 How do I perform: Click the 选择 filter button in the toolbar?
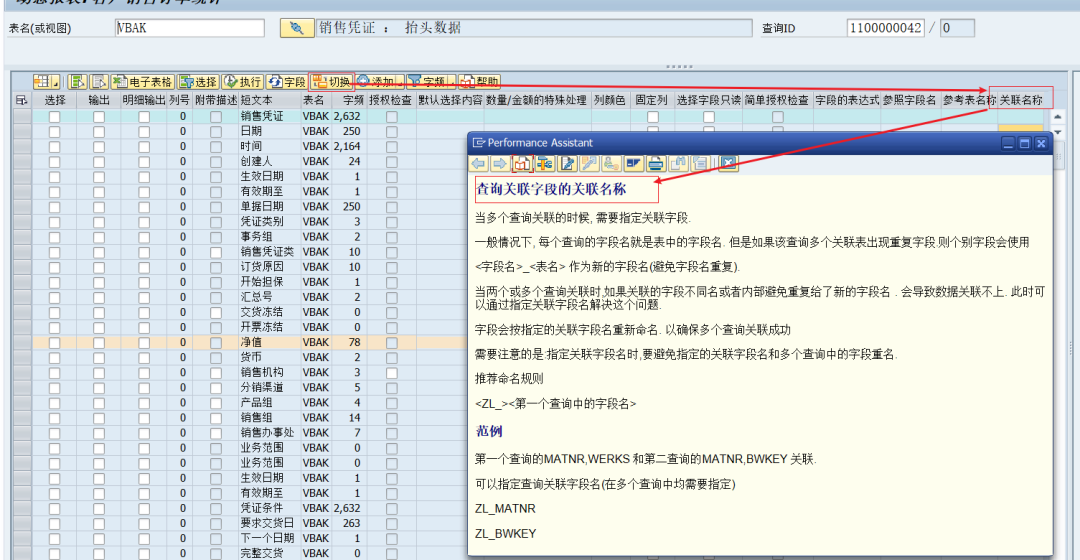[198, 82]
